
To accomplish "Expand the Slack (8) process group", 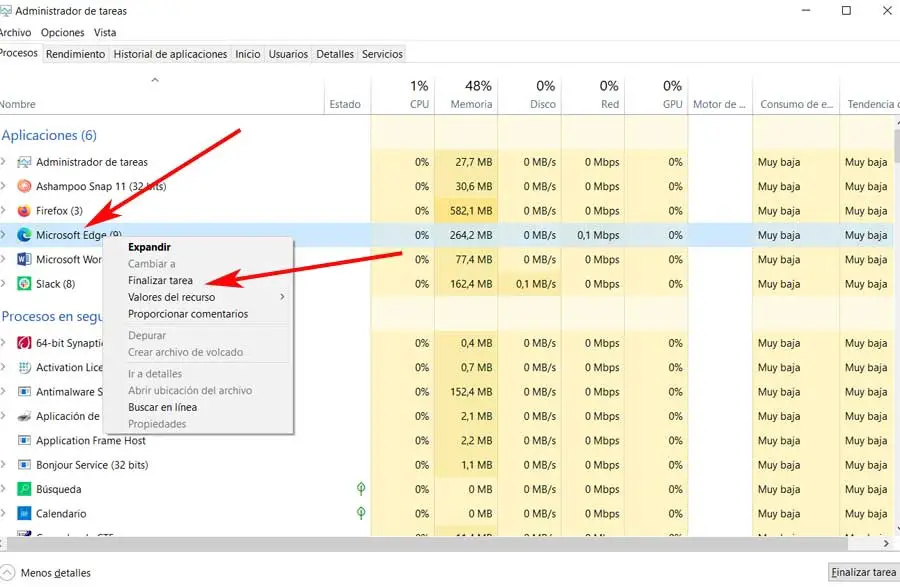I will [x=3, y=284].
